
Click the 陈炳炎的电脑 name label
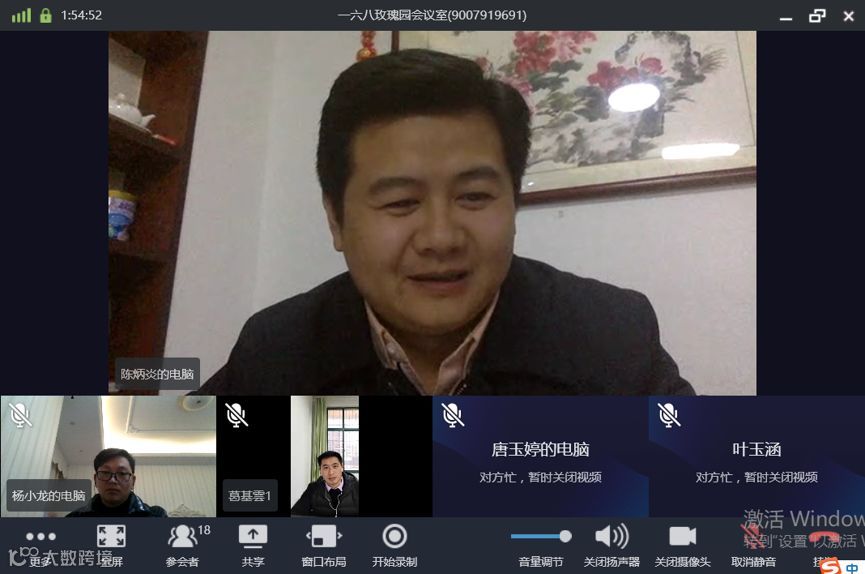tap(157, 374)
